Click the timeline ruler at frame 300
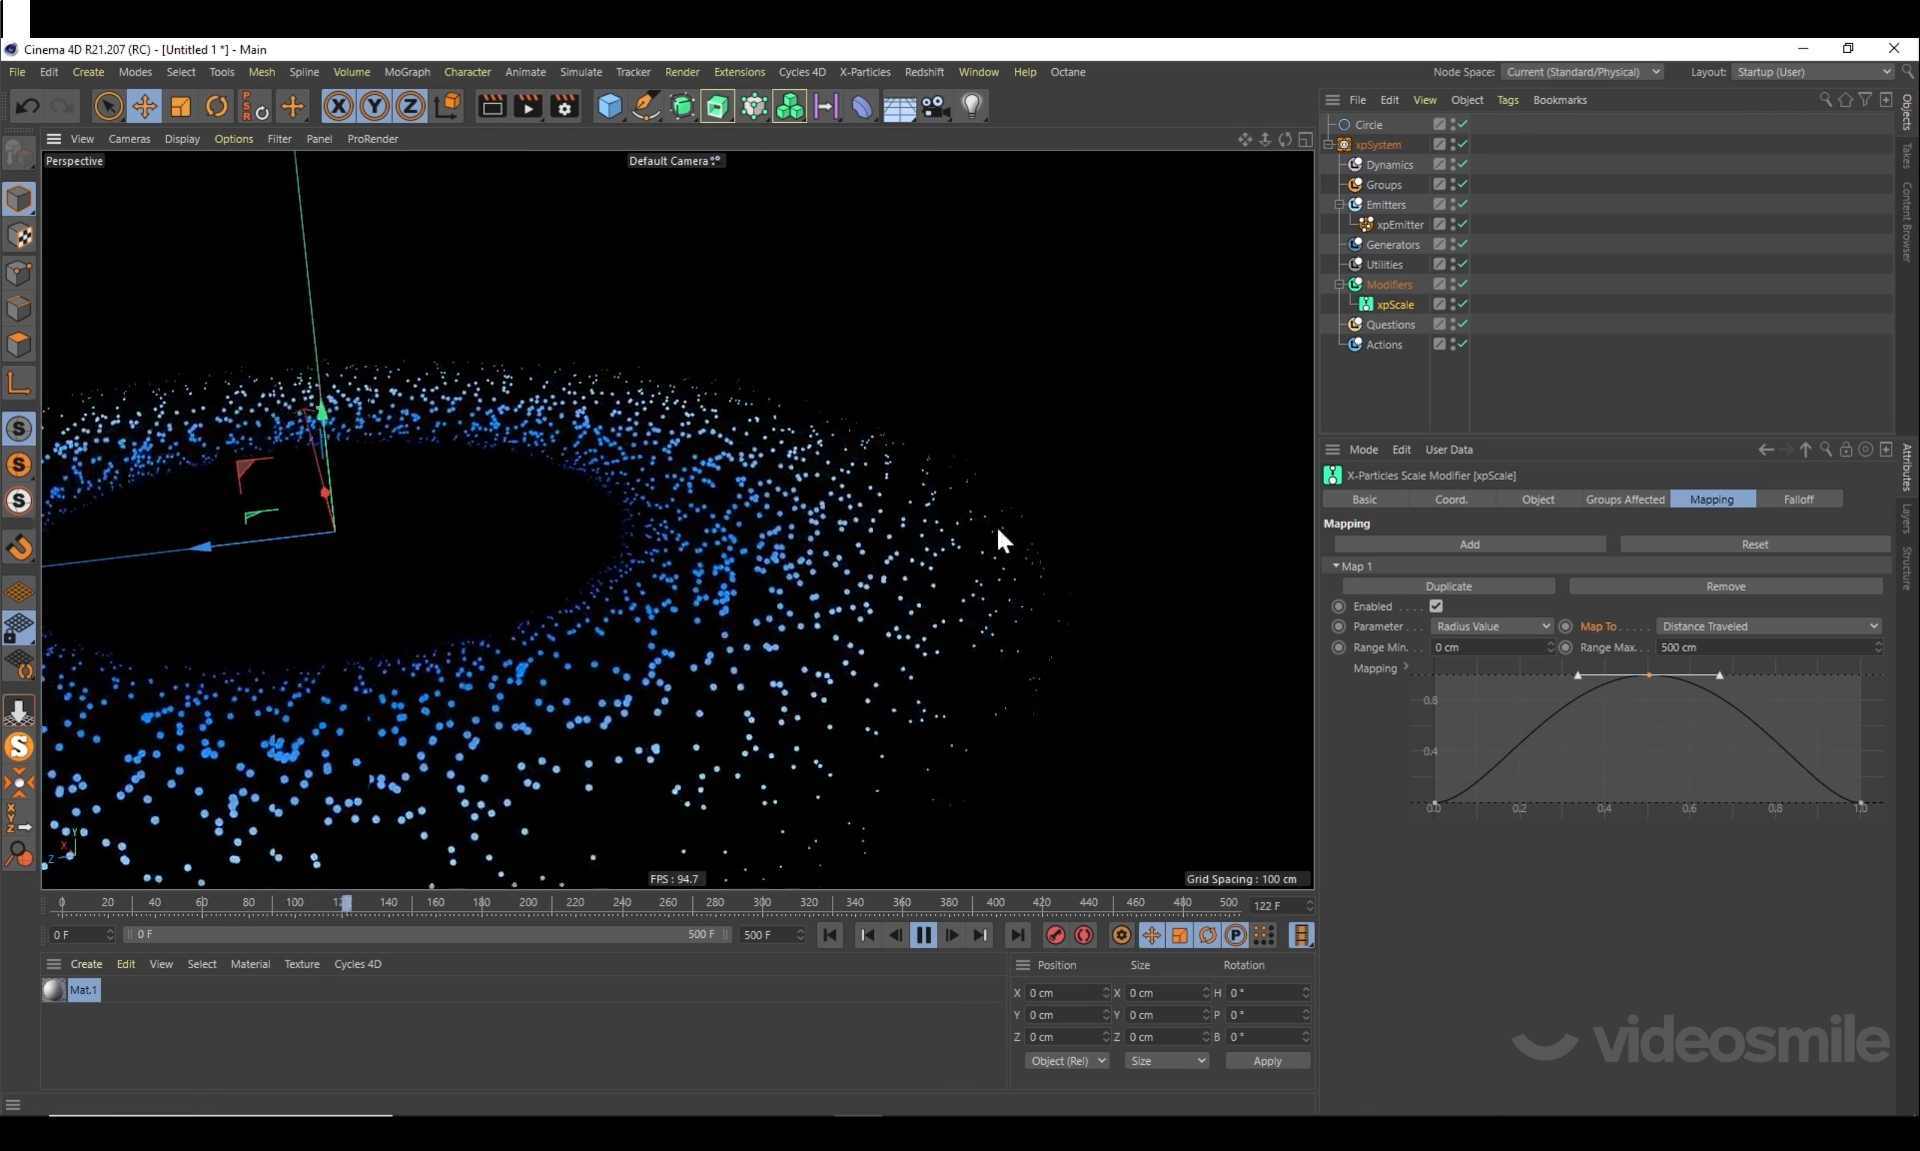1920x1151 pixels. tap(762, 903)
